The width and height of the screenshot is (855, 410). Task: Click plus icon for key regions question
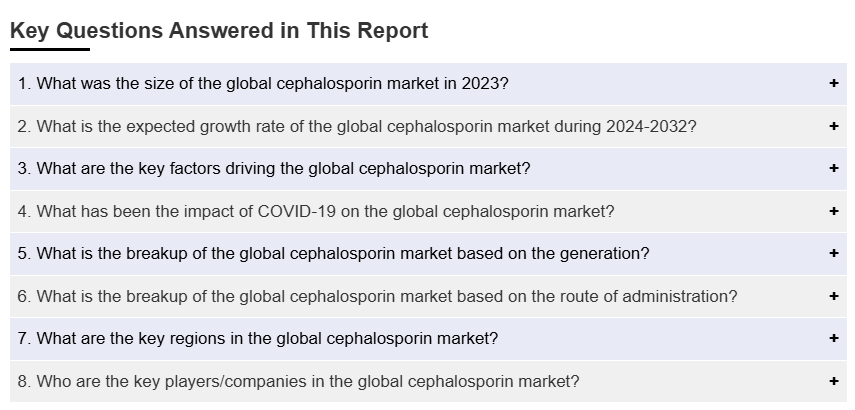(833, 339)
